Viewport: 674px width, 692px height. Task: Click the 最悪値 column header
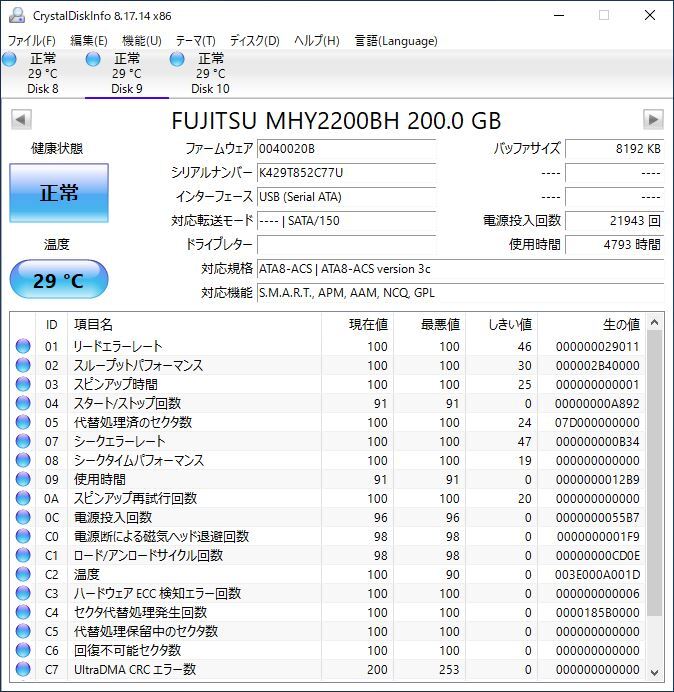point(429,325)
